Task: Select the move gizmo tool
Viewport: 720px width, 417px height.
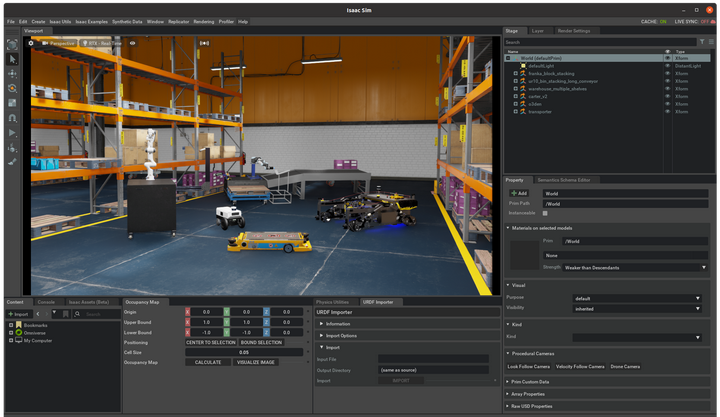Action: [12, 74]
